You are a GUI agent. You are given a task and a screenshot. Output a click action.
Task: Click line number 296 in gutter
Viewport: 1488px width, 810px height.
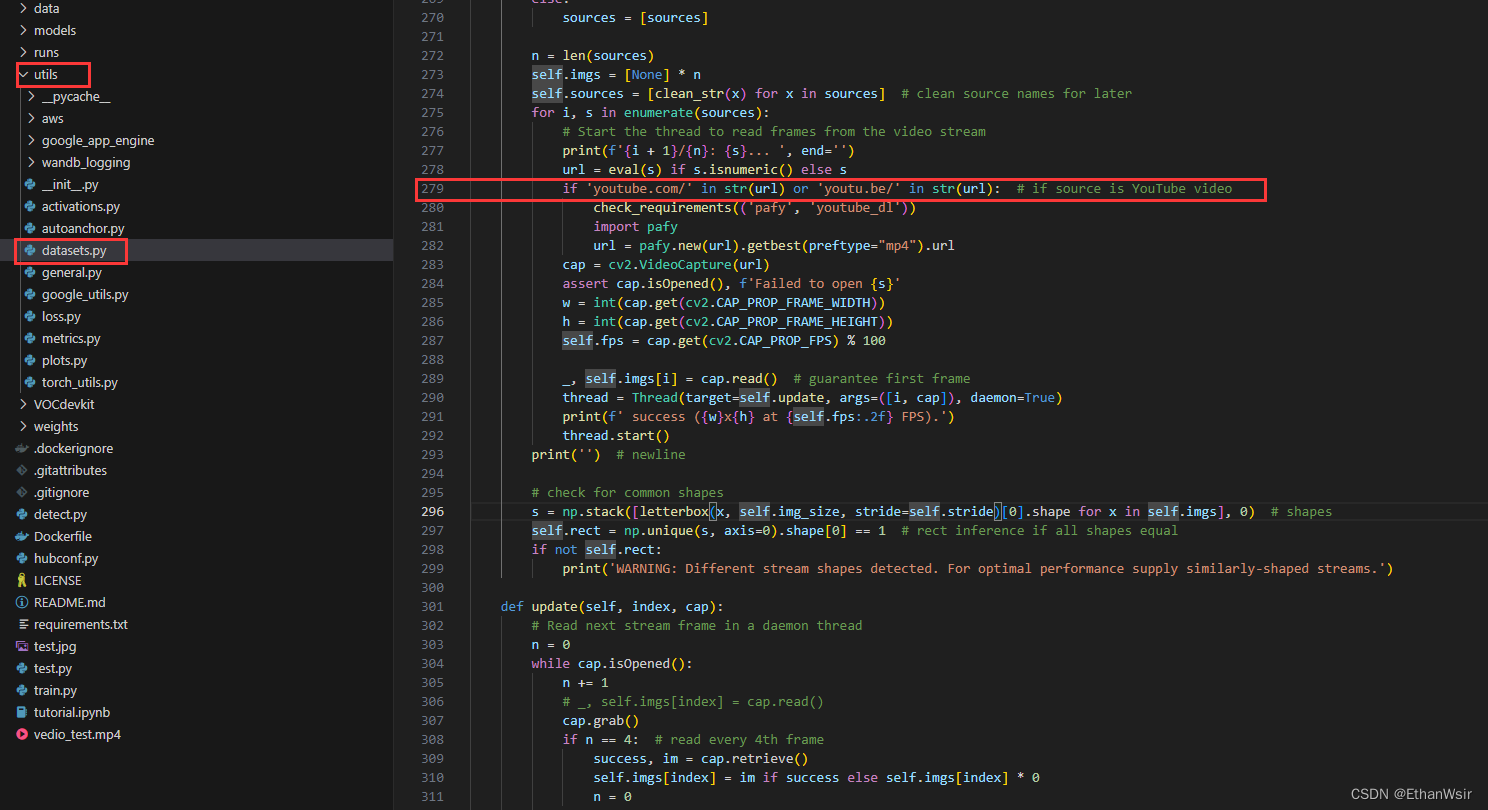tap(432, 511)
